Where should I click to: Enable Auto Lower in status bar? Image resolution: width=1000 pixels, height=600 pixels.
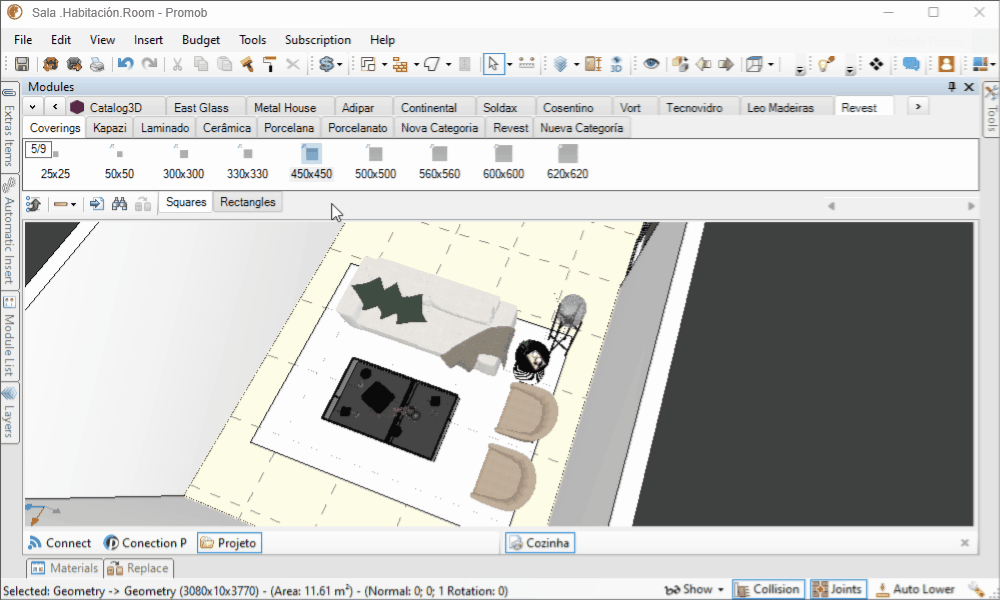point(915,589)
